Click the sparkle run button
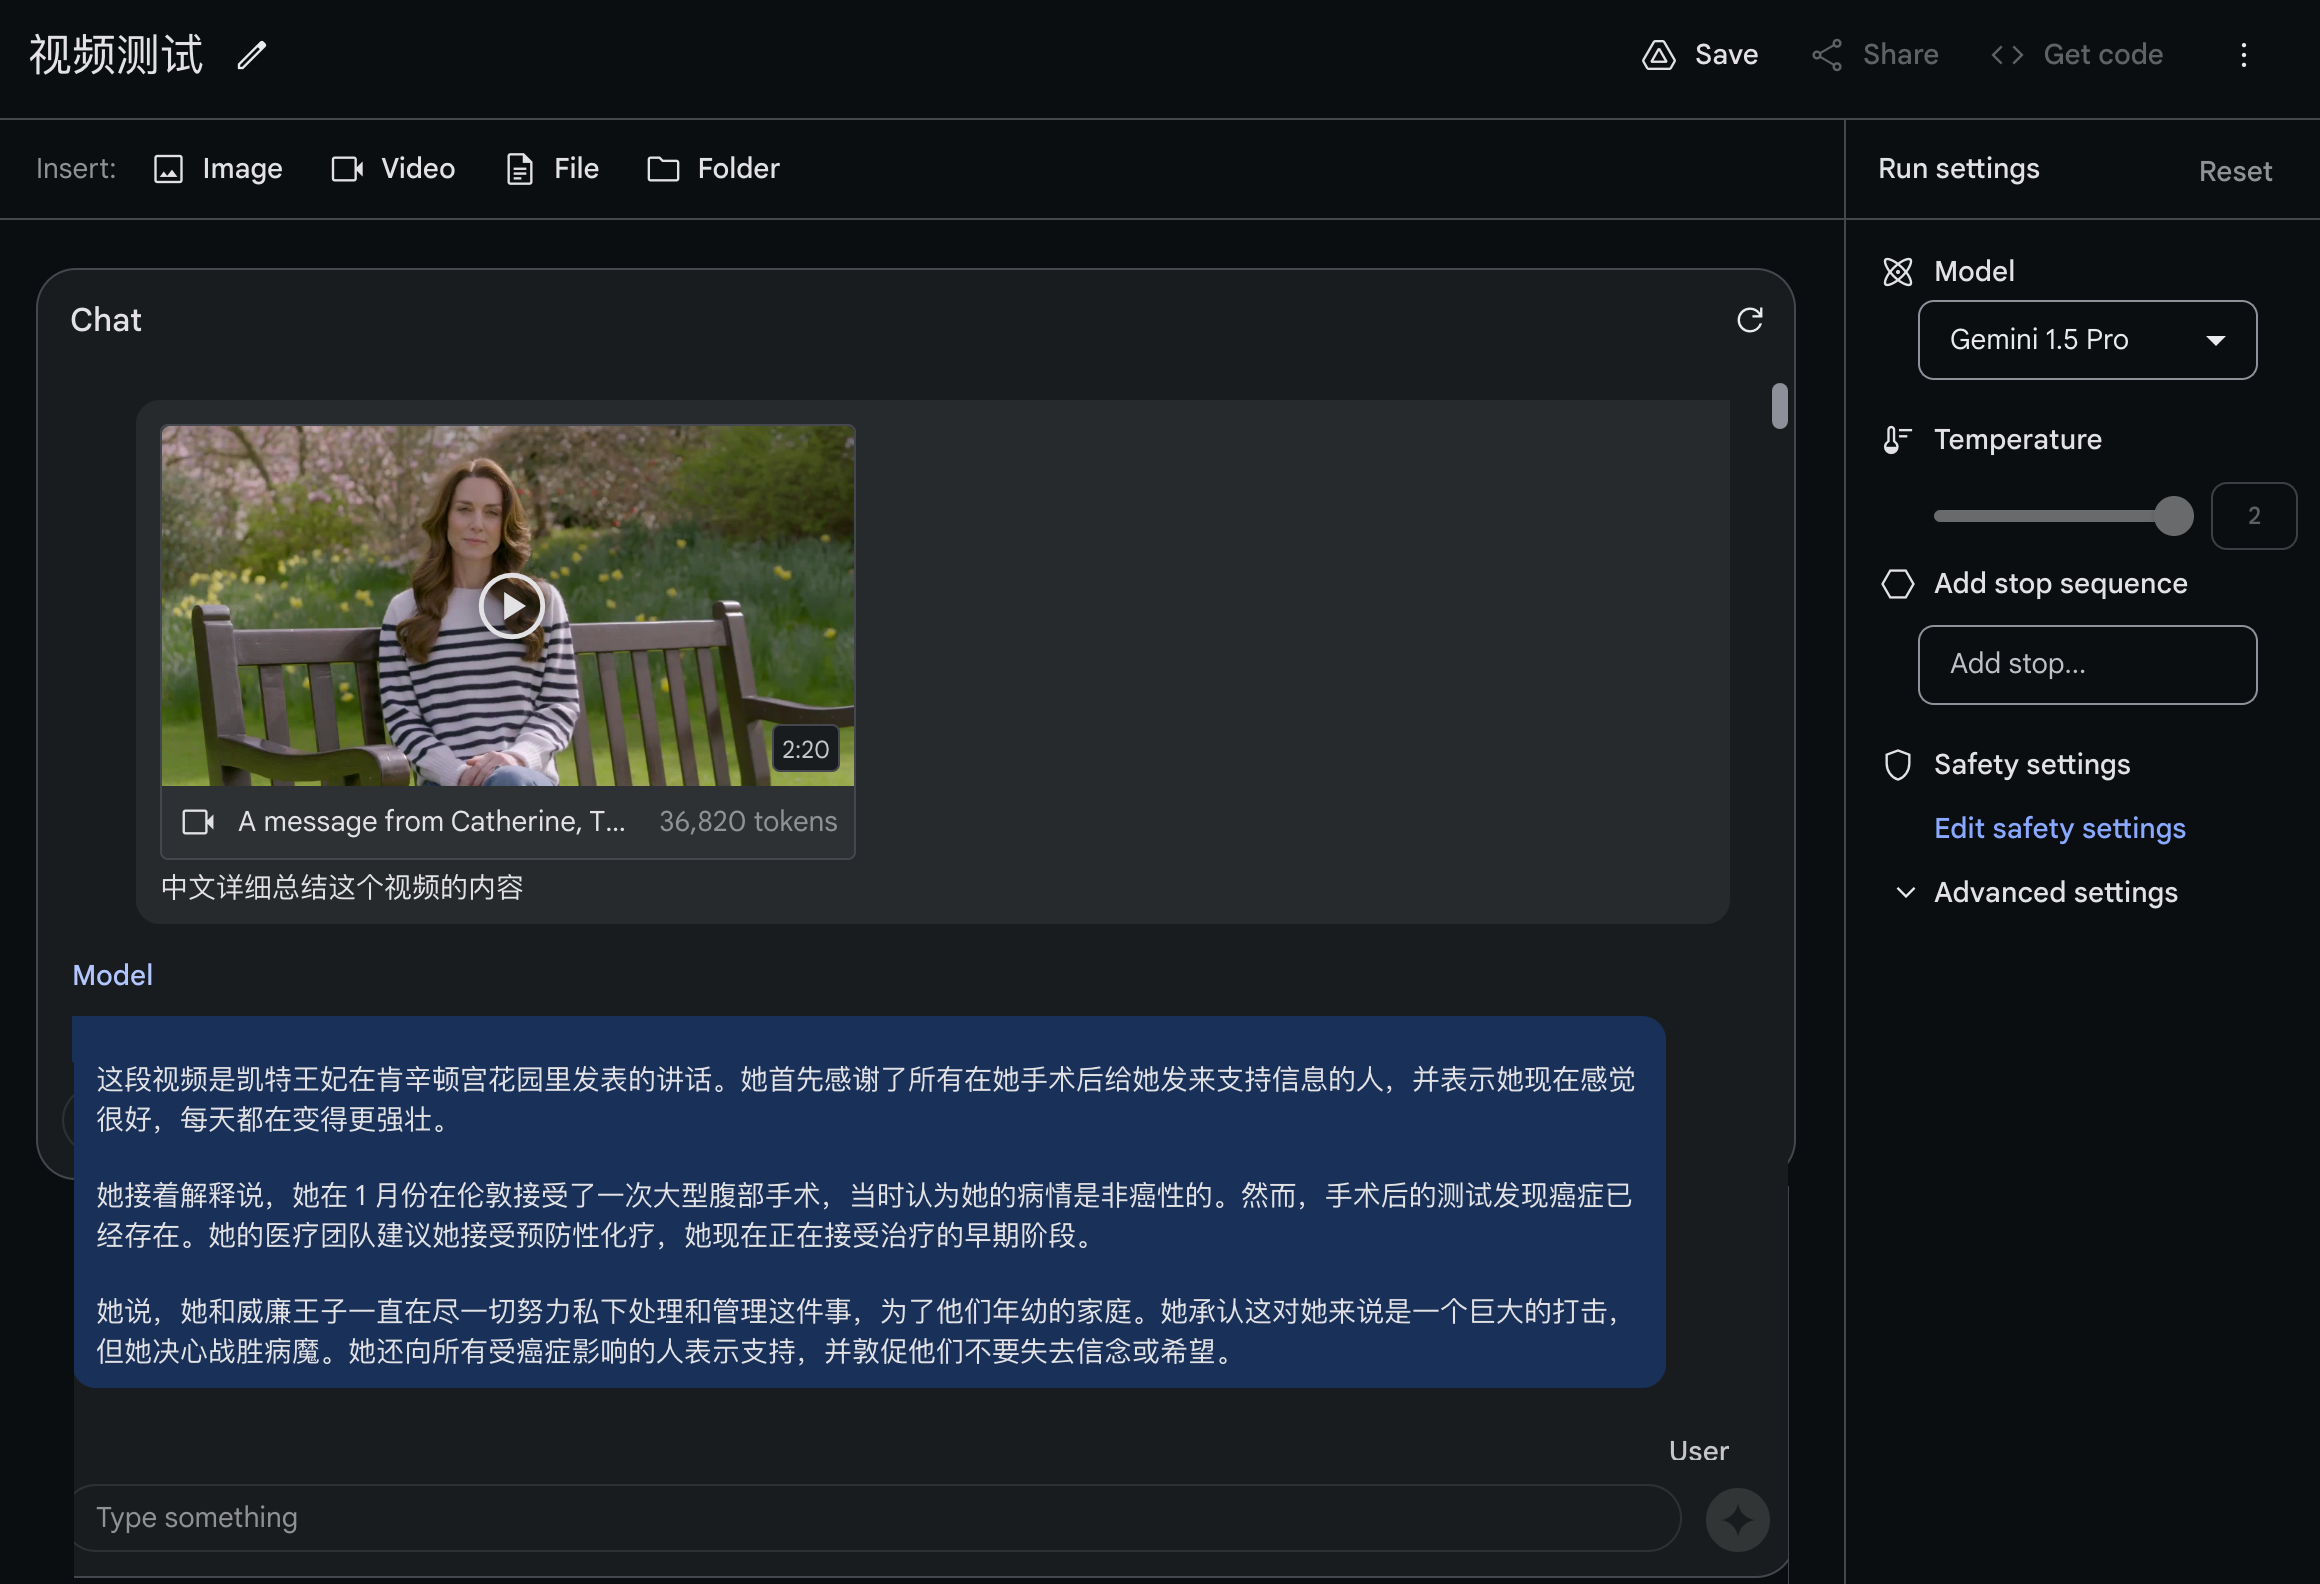The width and height of the screenshot is (2320, 1584). click(1737, 1519)
